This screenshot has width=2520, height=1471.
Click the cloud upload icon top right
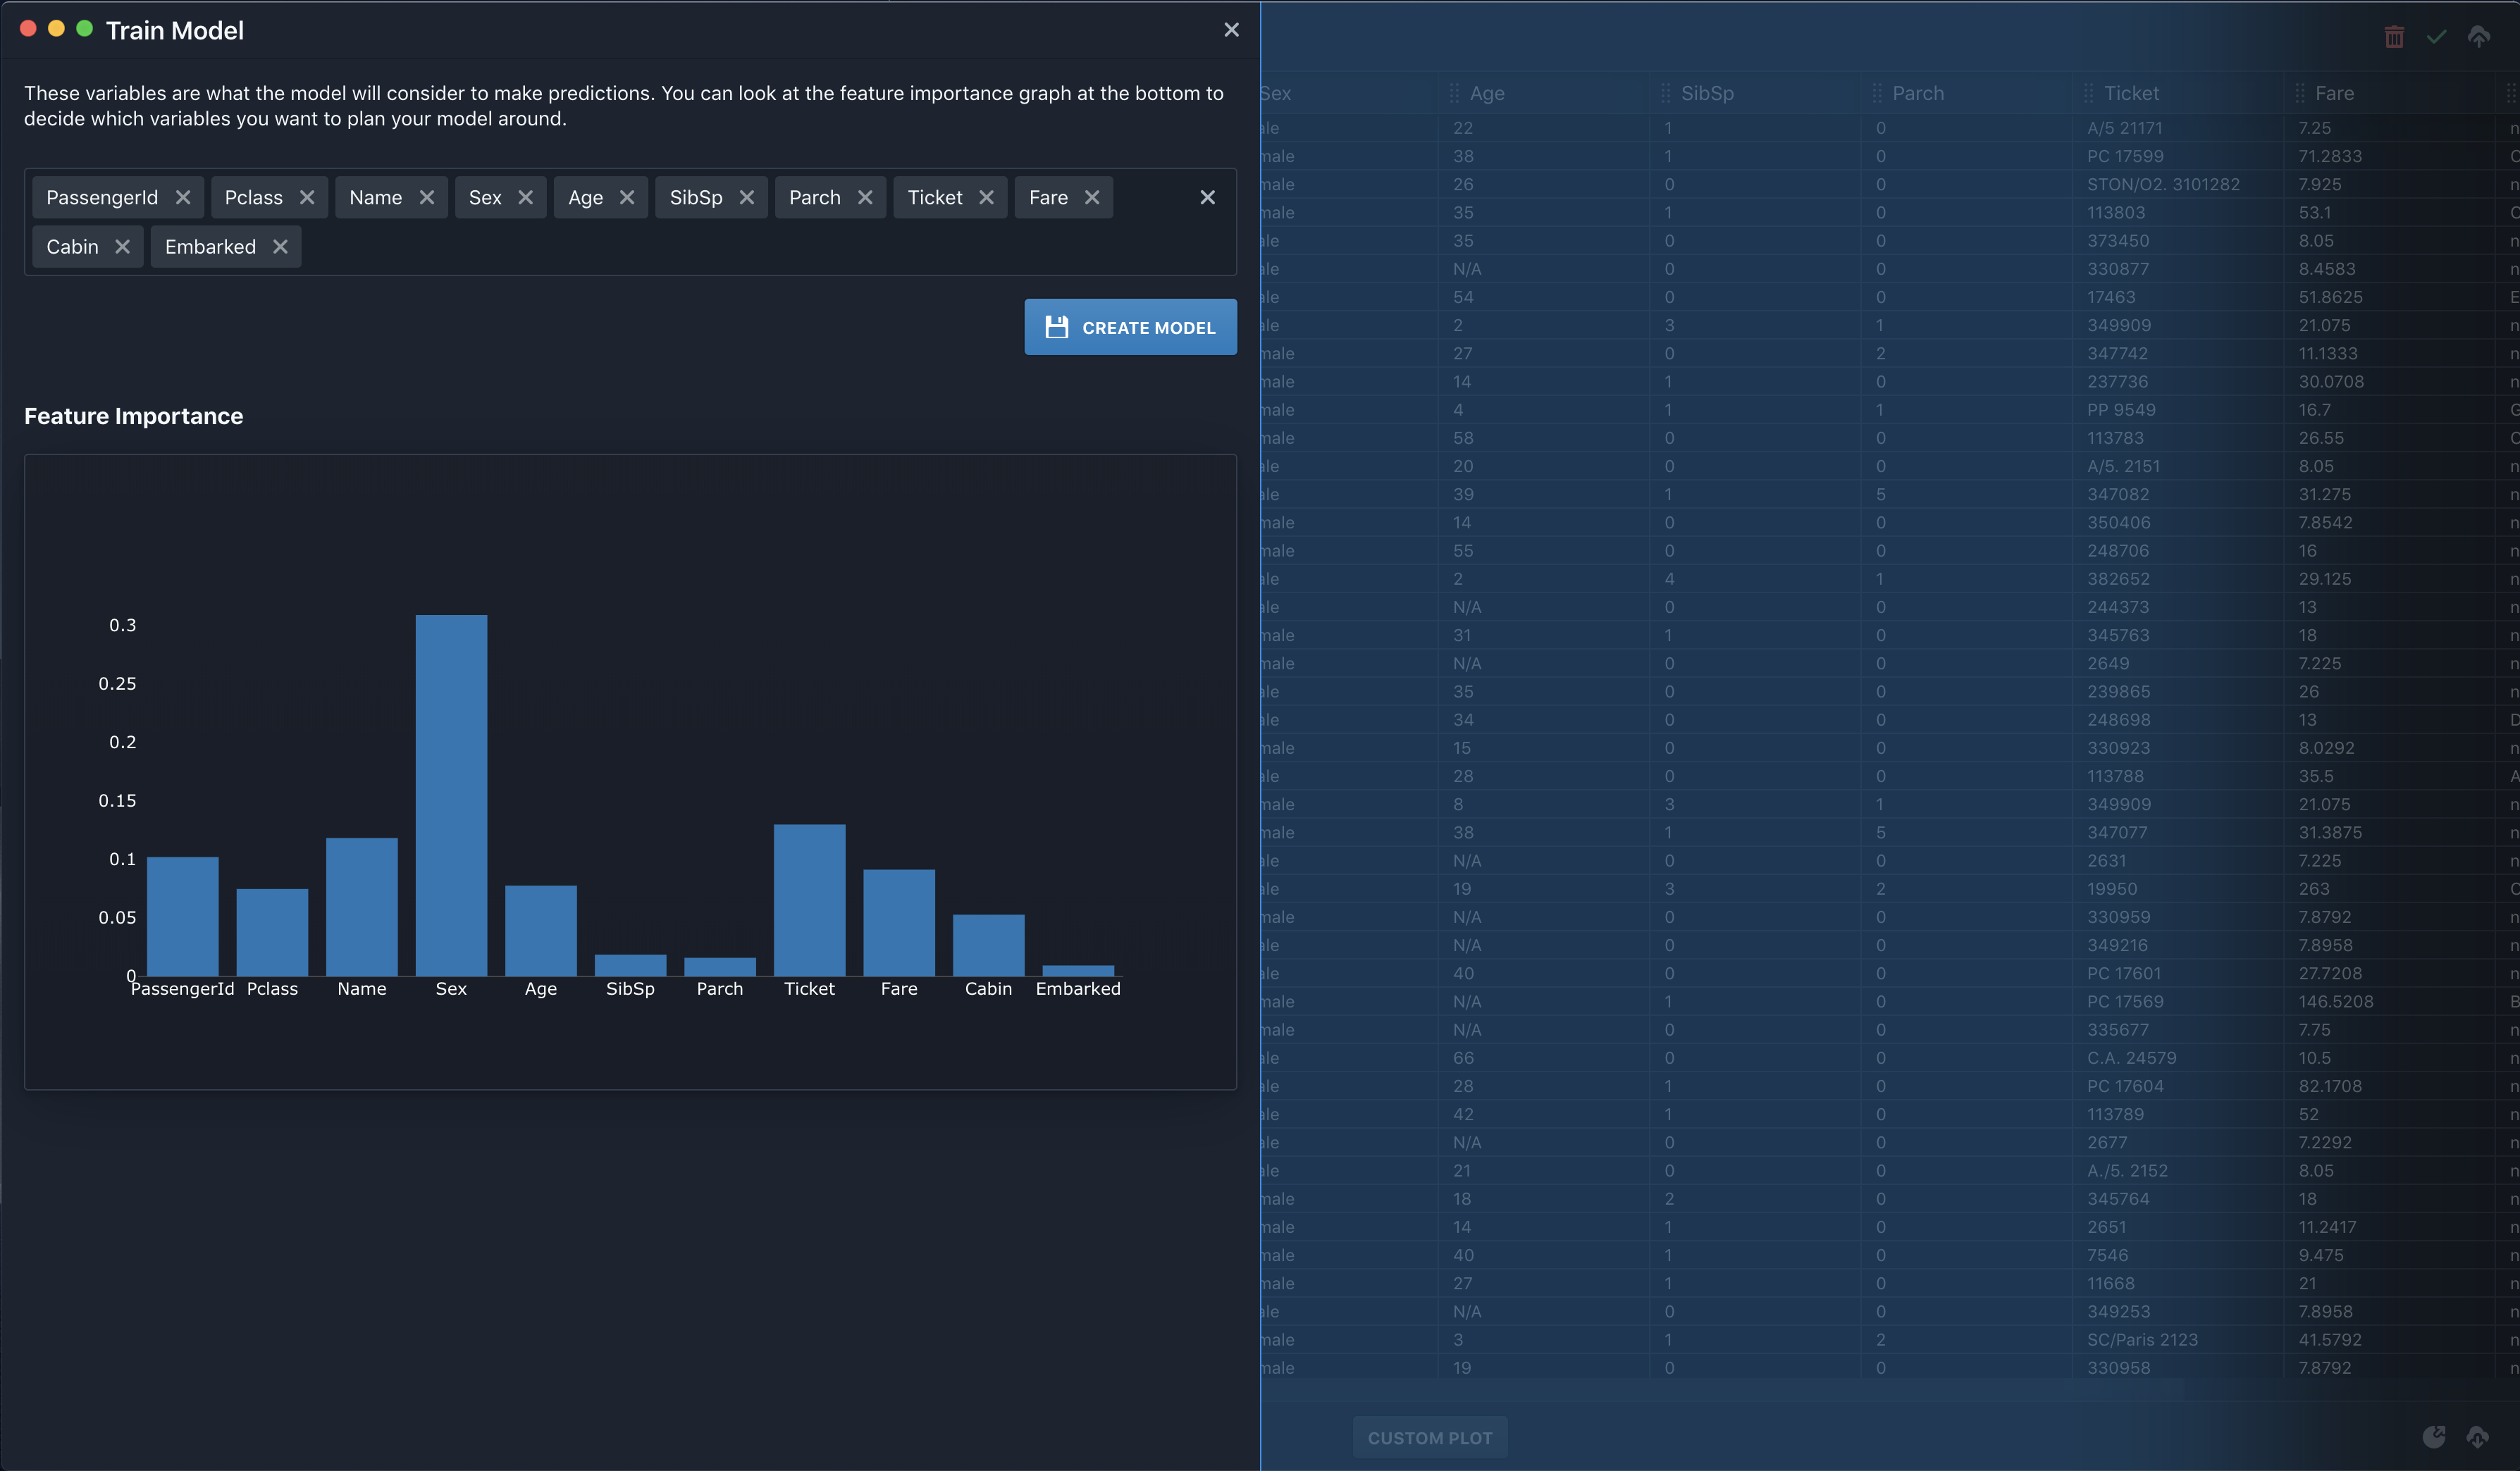pos(2478,37)
